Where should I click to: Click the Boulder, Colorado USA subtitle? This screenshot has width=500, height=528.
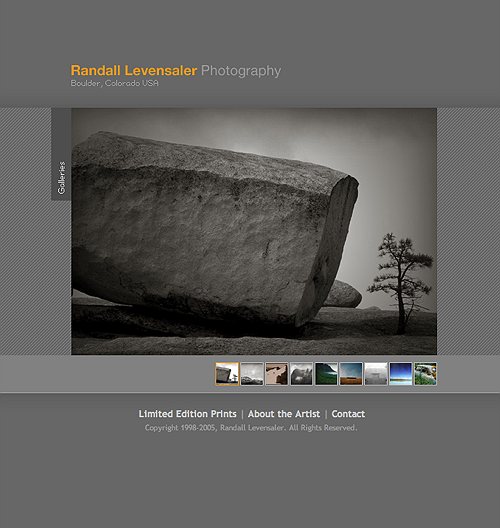(x=114, y=83)
